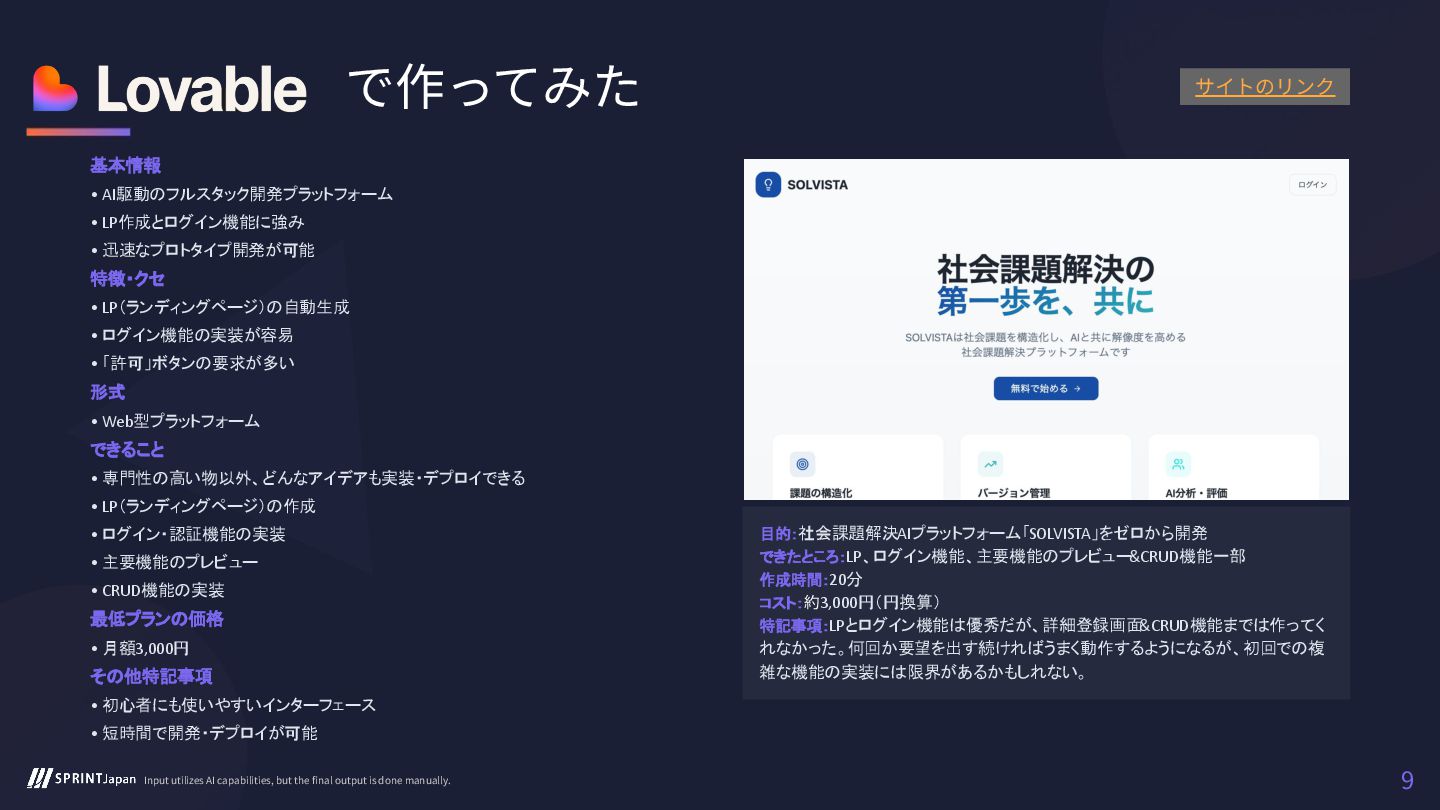Click the ログイン button in SOLVISTA preview
This screenshot has width=1440, height=810.
click(x=1312, y=184)
